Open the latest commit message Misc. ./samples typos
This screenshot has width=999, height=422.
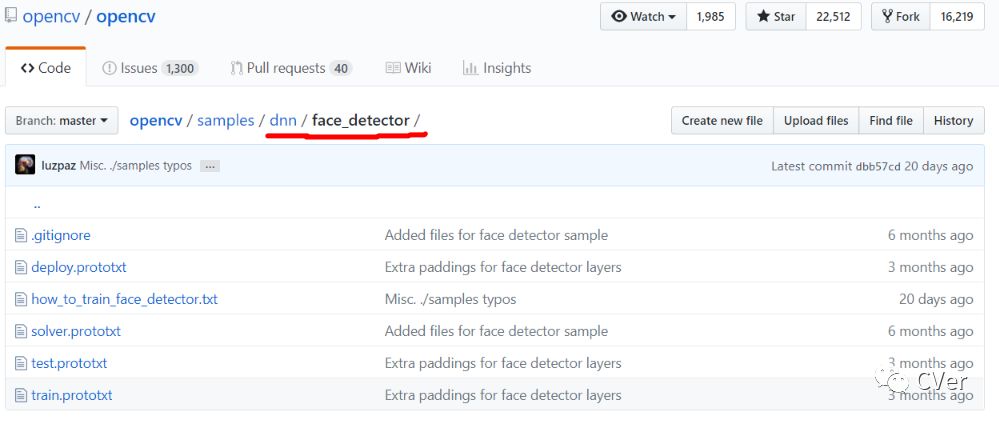tap(136, 166)
